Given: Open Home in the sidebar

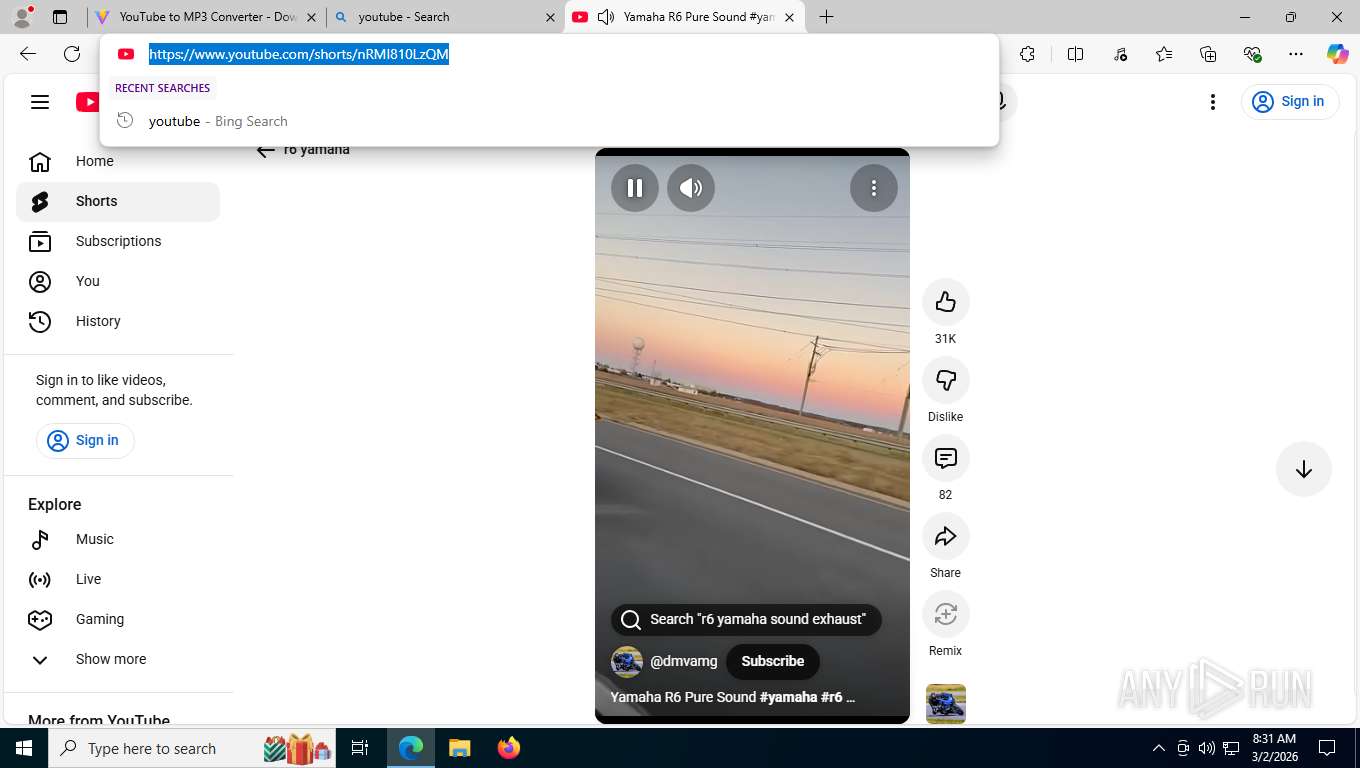Looking at the screenshot, I should tap(118, 161).
